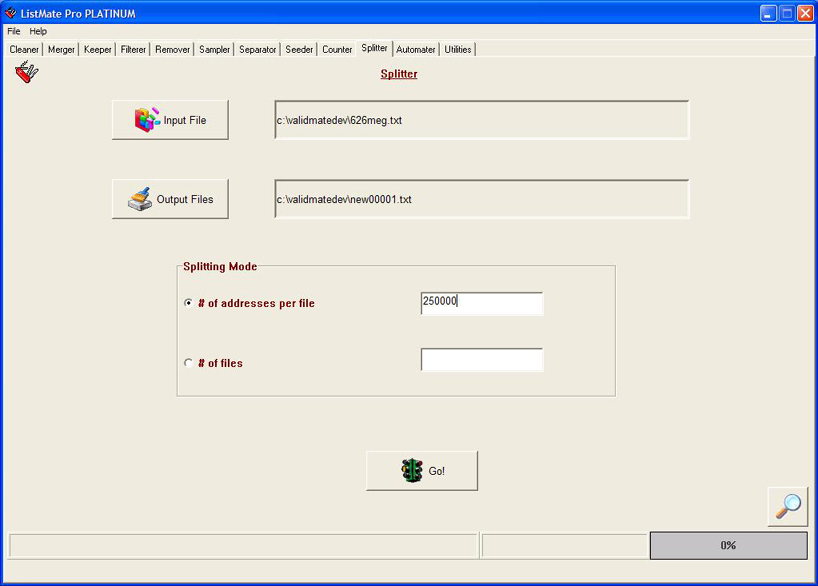Click the ListMate title bar app icon

click(11, 13)
